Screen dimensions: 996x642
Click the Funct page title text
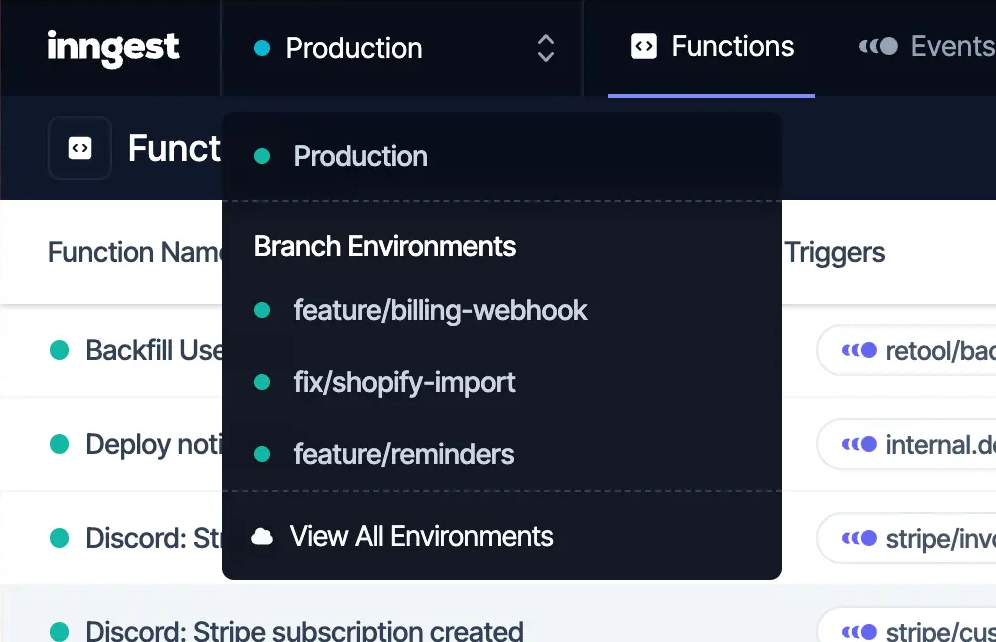point(174,148)
